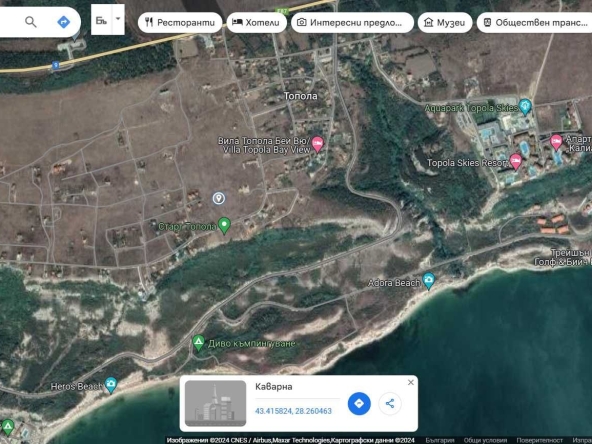Open Диво къмпингуване camping pin

click(198, 343)
